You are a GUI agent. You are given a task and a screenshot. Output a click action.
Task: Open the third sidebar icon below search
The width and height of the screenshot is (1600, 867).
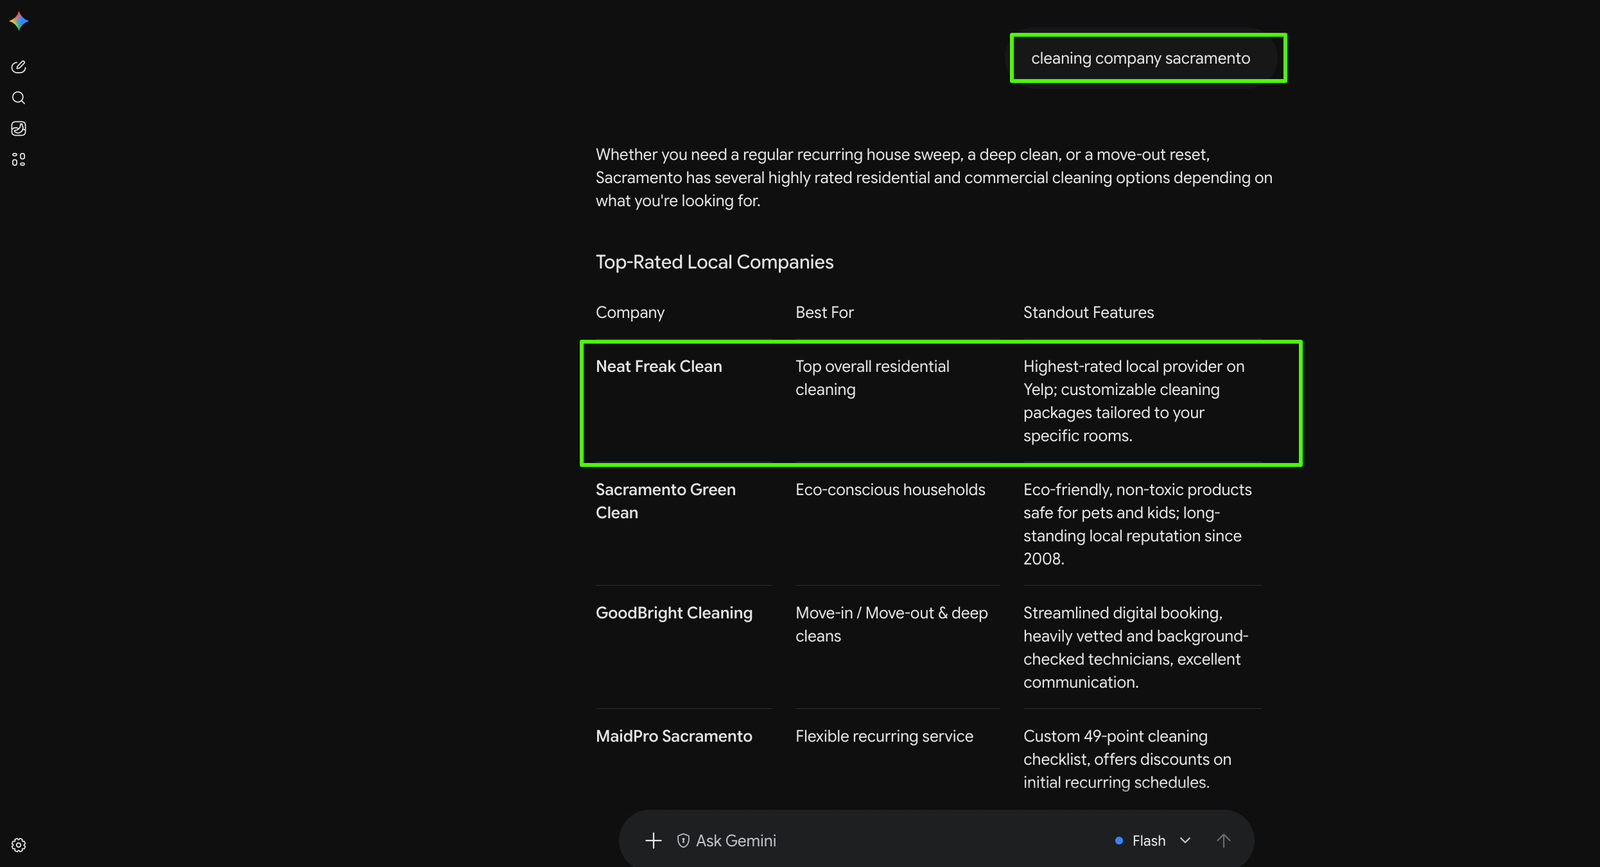18,129
